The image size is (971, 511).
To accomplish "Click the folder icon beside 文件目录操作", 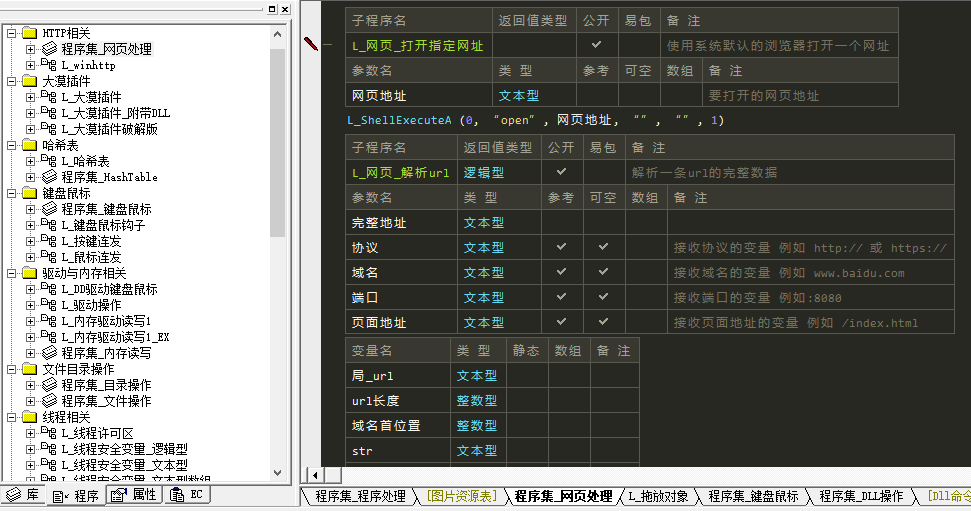I will tap(30, 369).
